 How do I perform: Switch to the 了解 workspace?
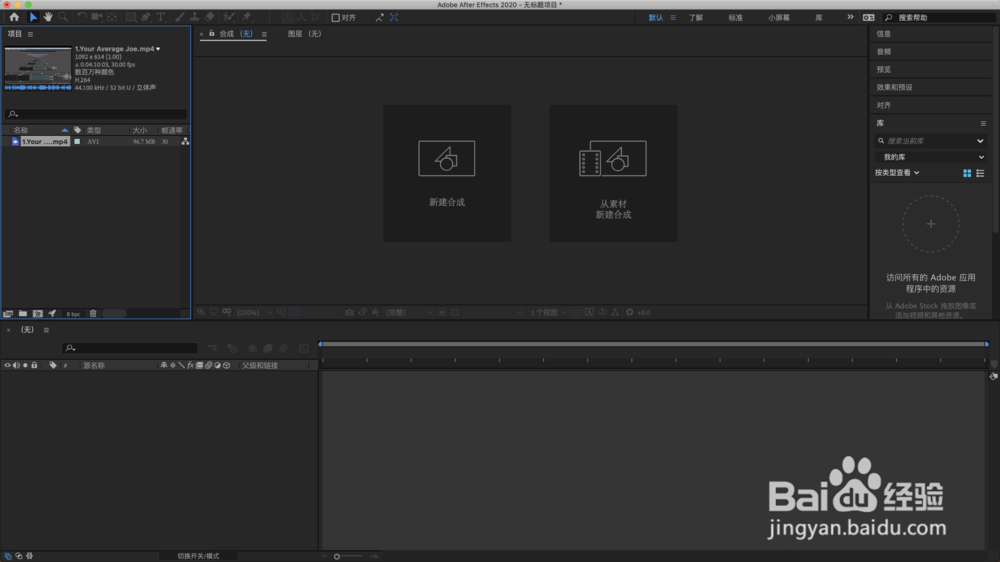[696, 18]
